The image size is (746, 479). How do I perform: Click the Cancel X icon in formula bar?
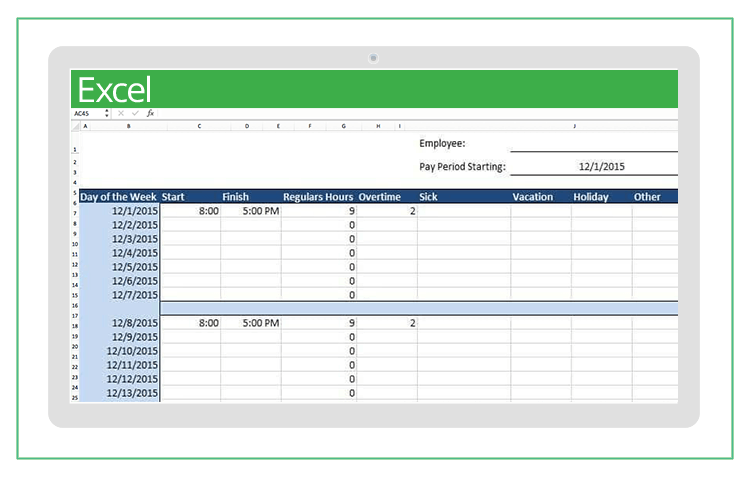click(x=121, y=114)
